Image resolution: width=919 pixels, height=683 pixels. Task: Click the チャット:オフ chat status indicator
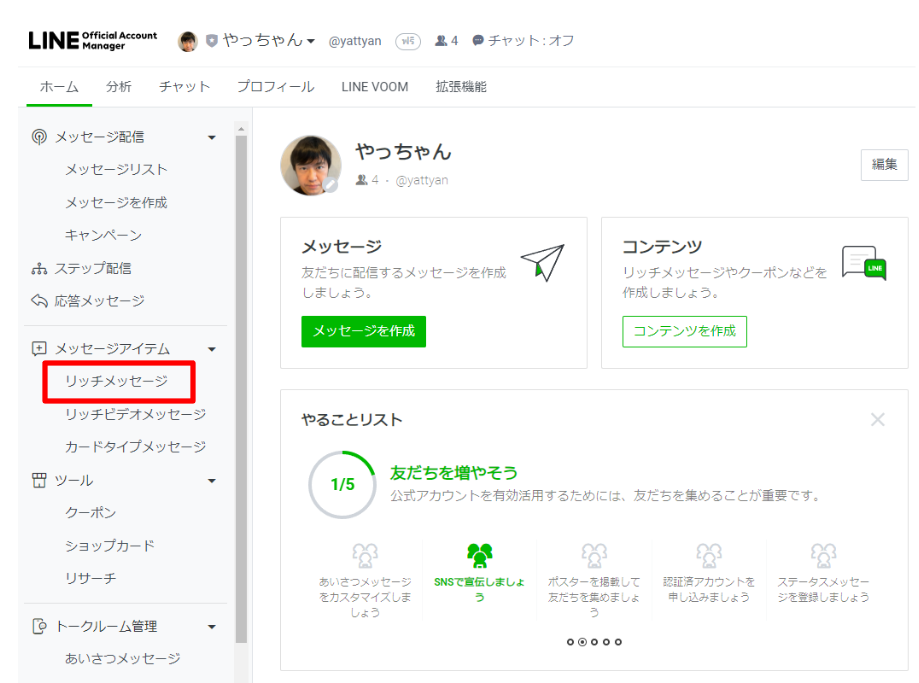click(523, 40)
